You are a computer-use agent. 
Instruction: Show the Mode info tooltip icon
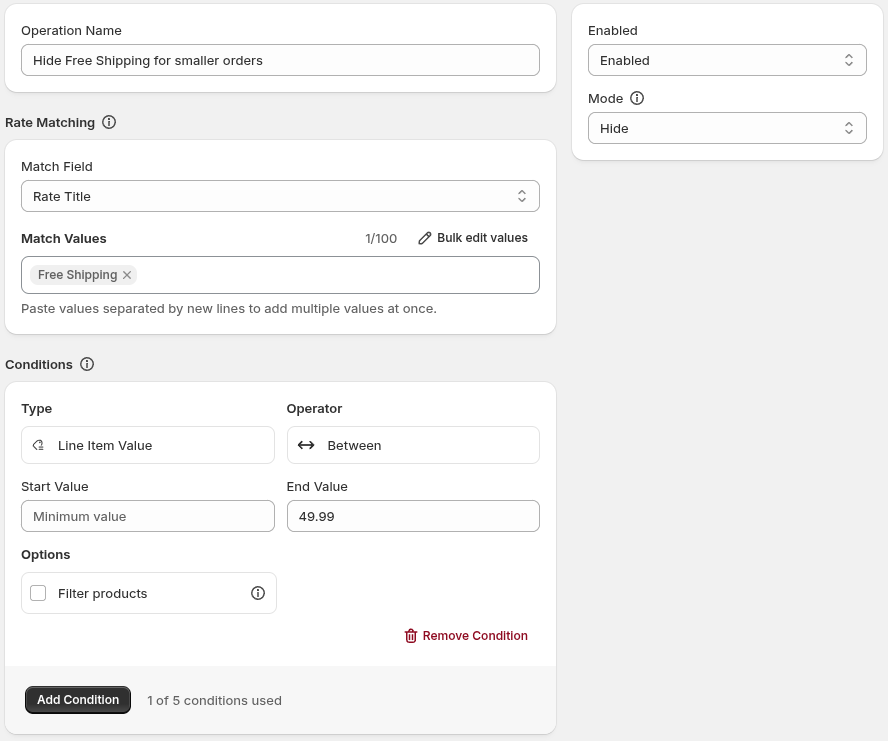click(637, 98)
